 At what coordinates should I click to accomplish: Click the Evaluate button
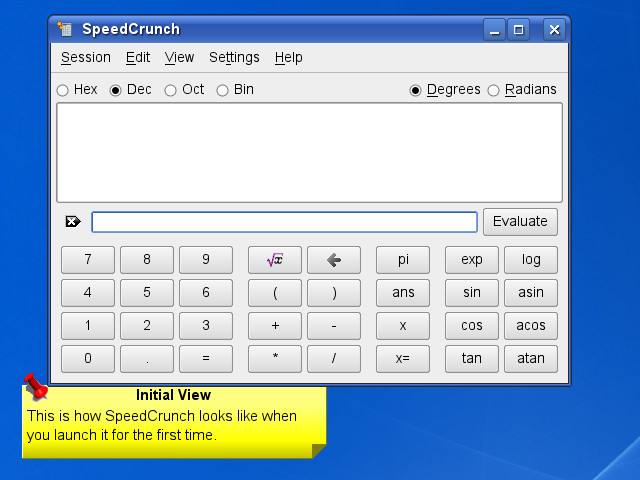[520, 222]
